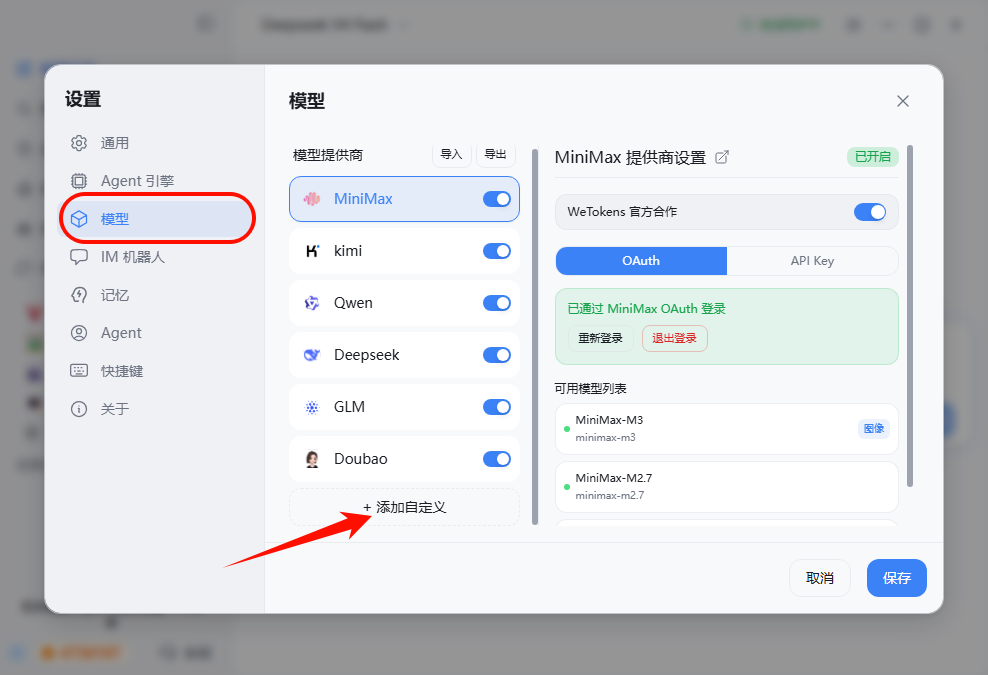988x675 pixels.
Task: Click 已通过 MiniMax OAuth 登录 text
Action: point(646,309)
